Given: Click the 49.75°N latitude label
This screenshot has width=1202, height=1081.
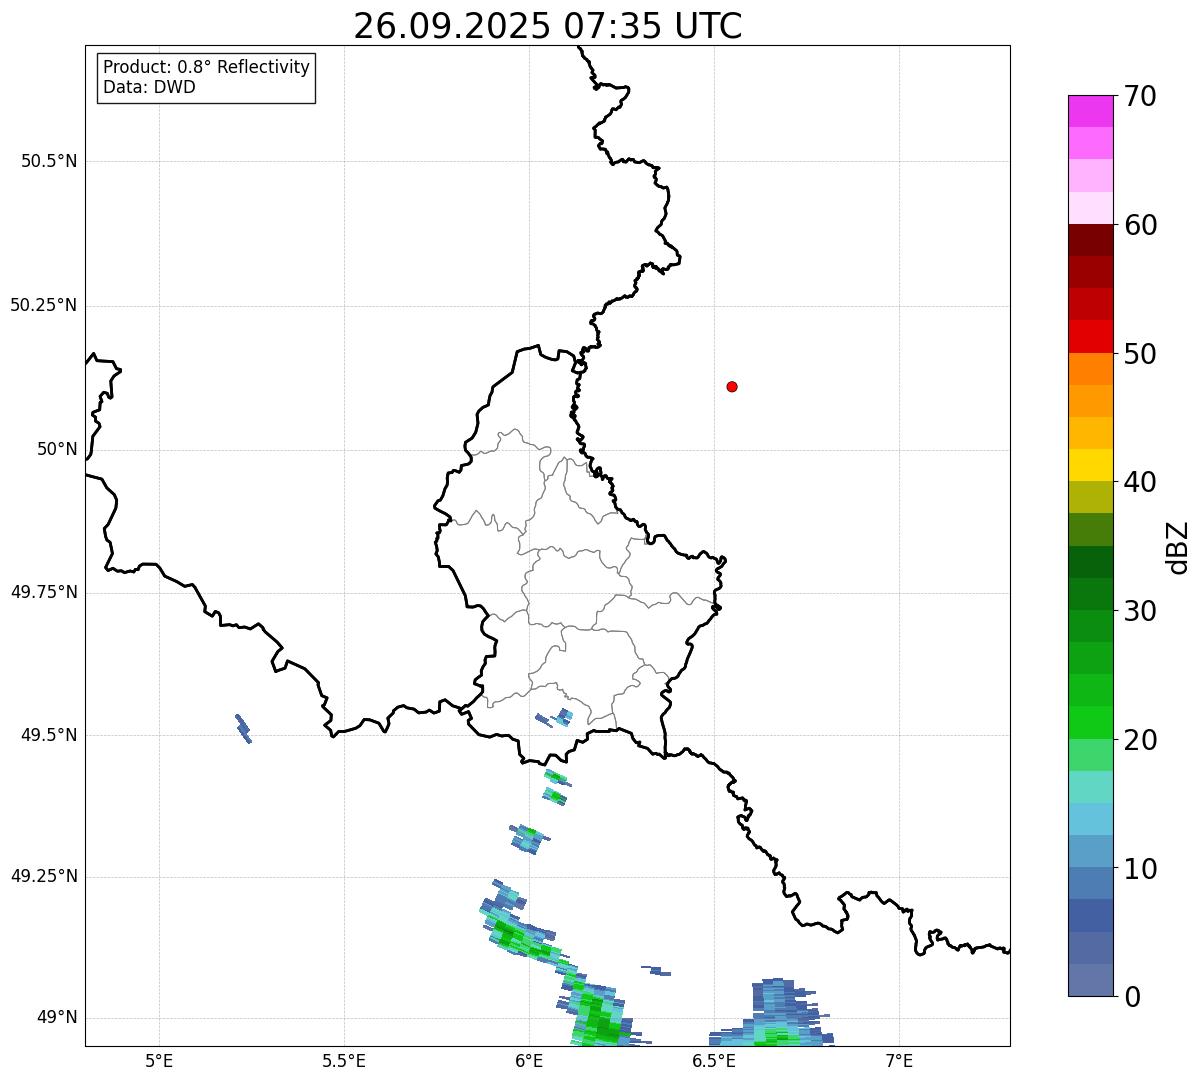Looking at the screenshot, I should (43, 592).
